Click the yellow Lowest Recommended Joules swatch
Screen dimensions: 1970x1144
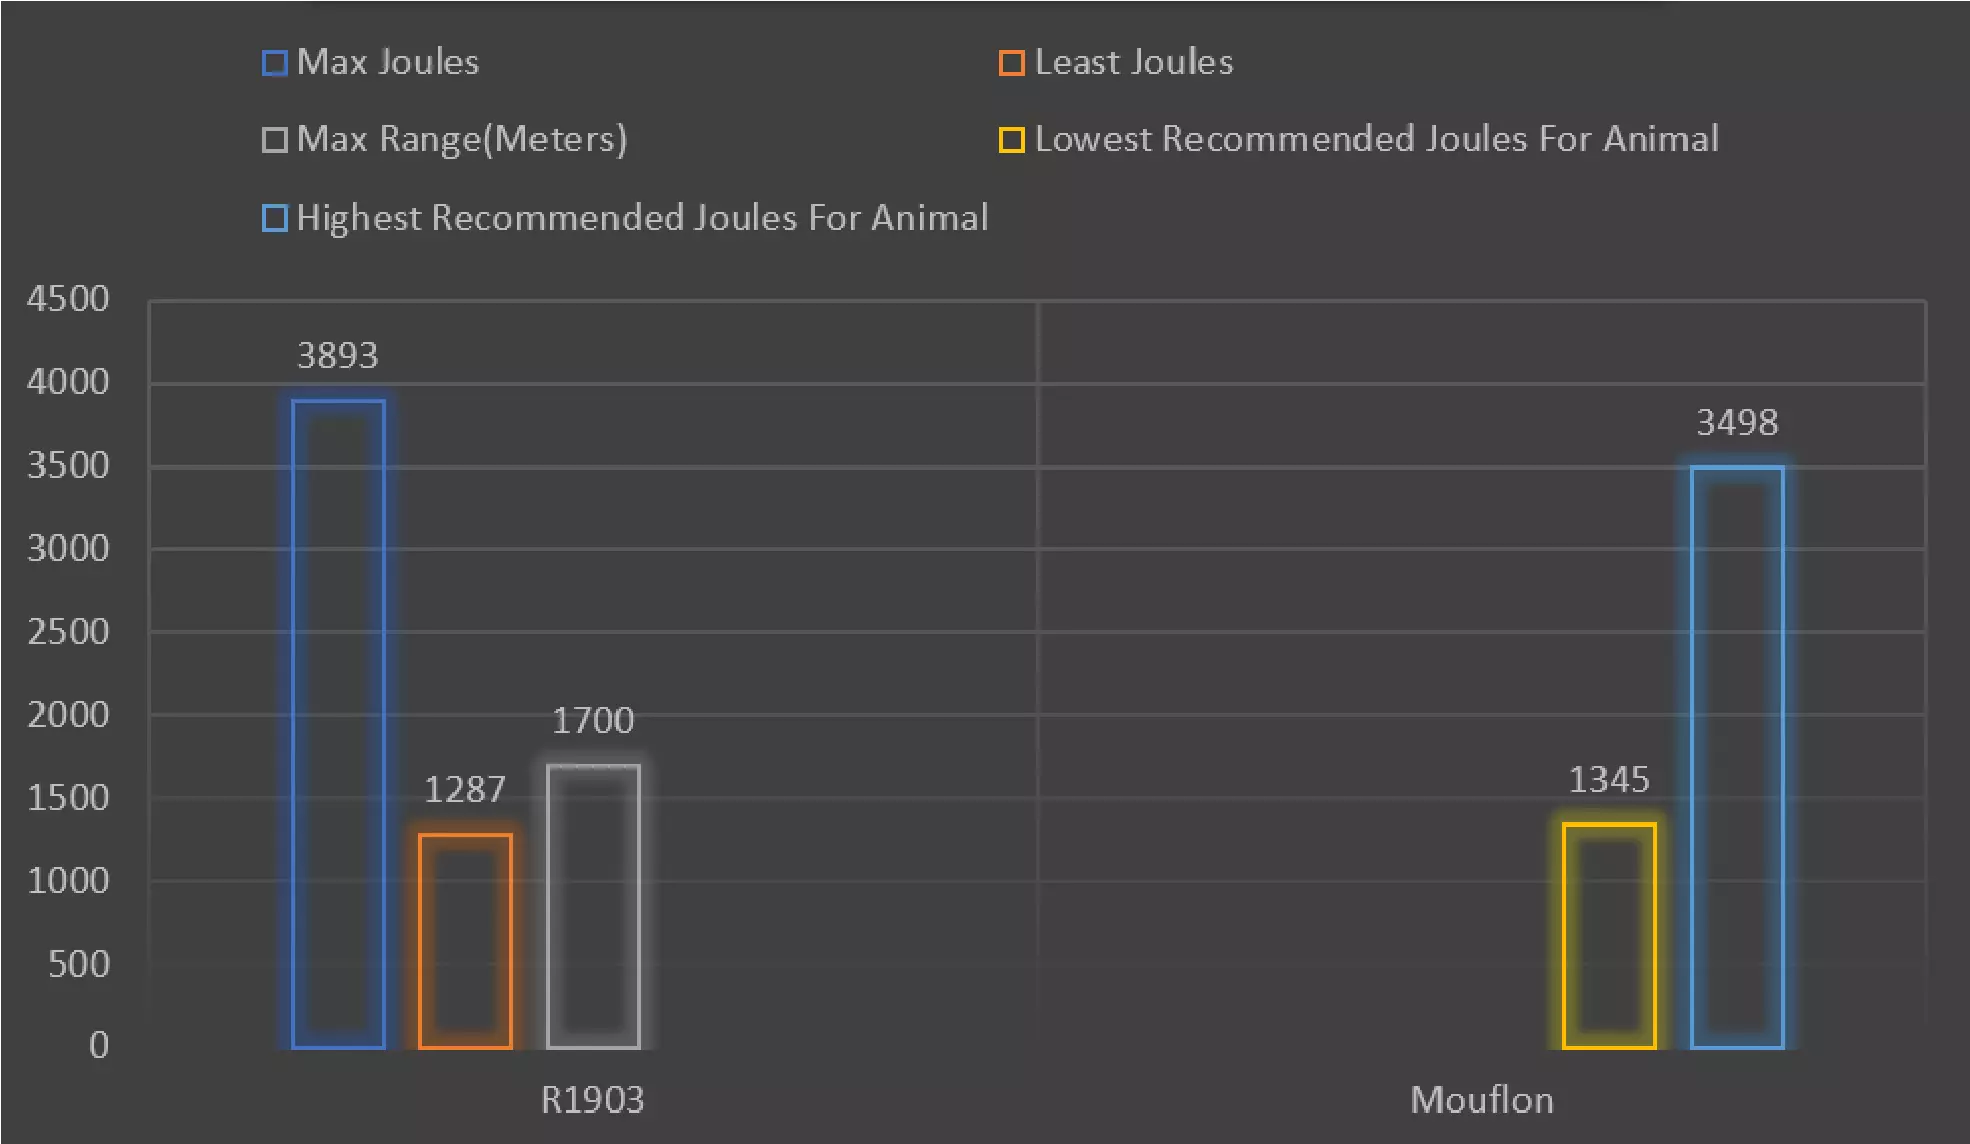tap(1011, 140)
